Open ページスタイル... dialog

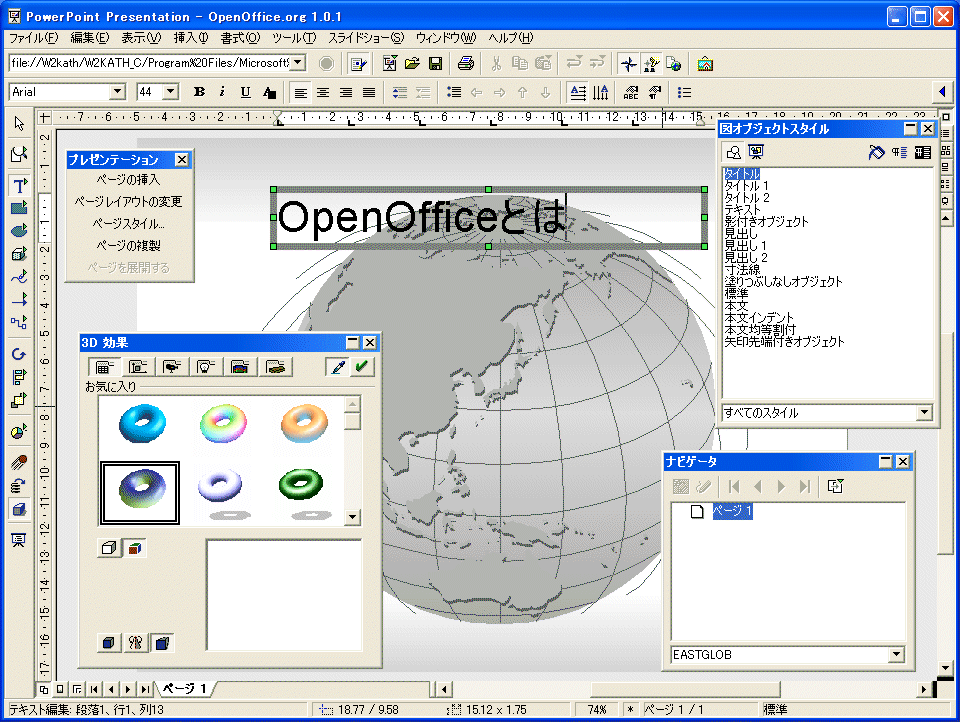129,224
